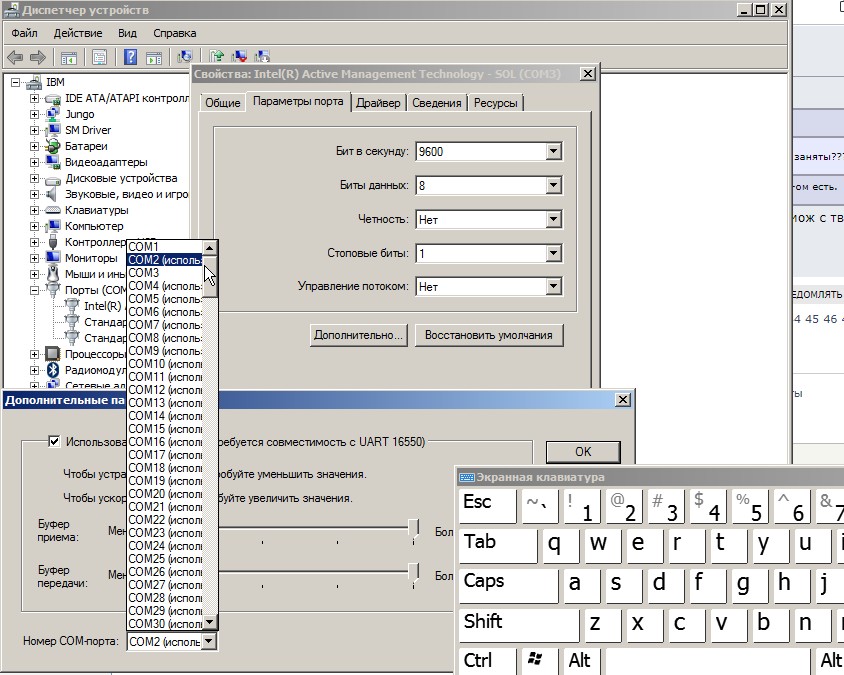
Task: Select the Батареи battery icon
Action: point(53,146)
